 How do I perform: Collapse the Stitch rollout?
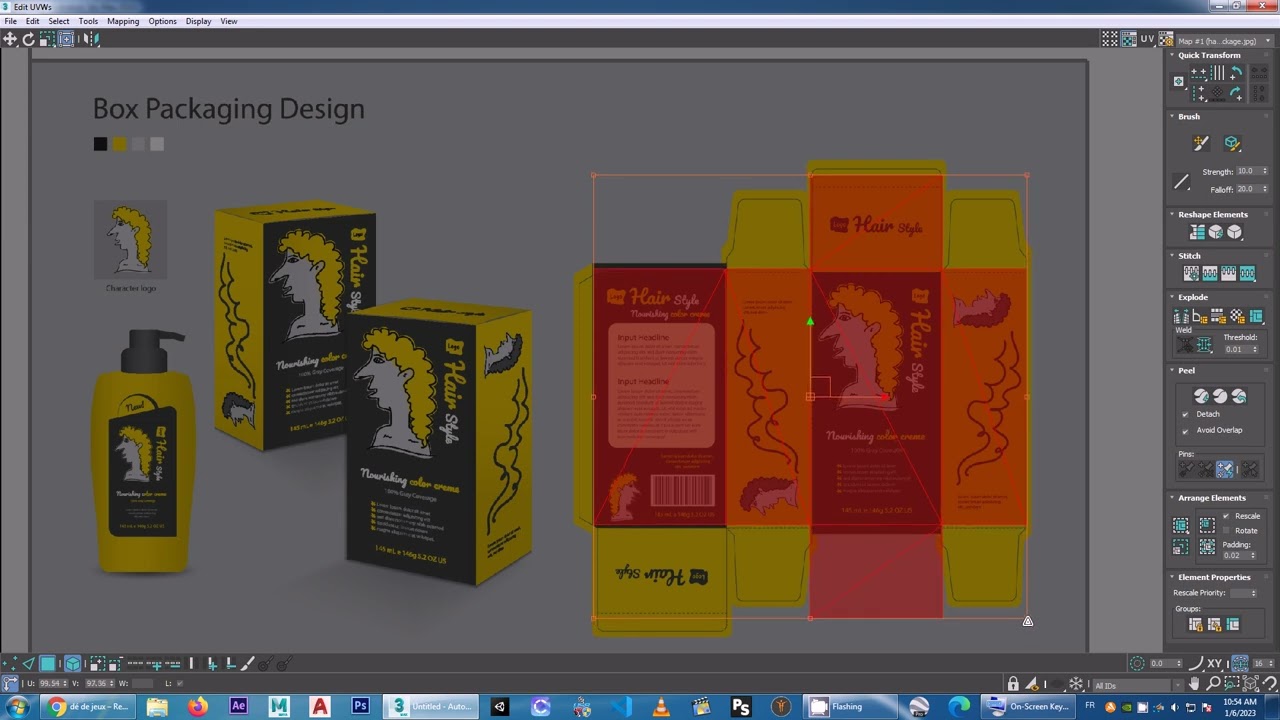(x=1189, y=256)
